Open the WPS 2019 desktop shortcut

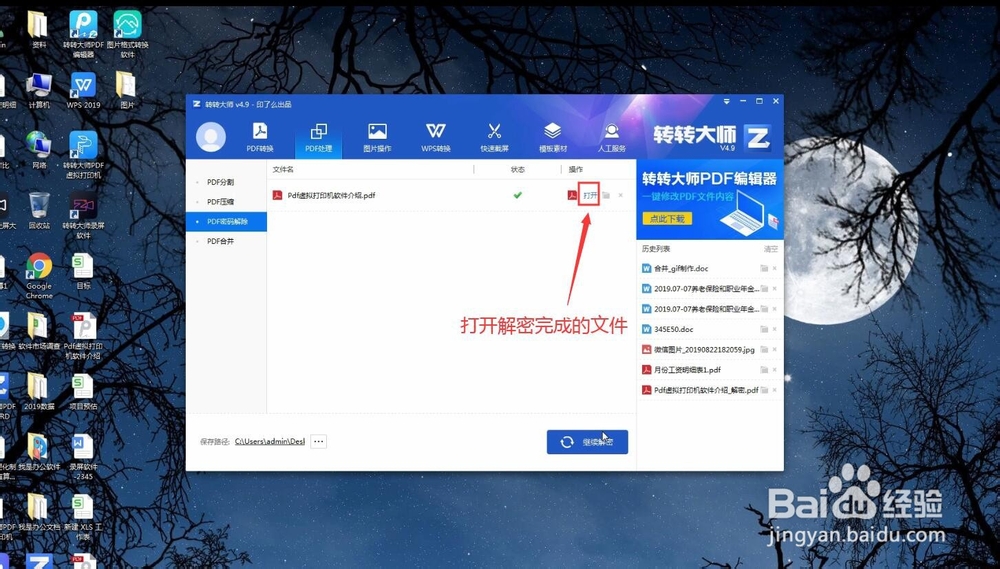click(x=83, y=90)
